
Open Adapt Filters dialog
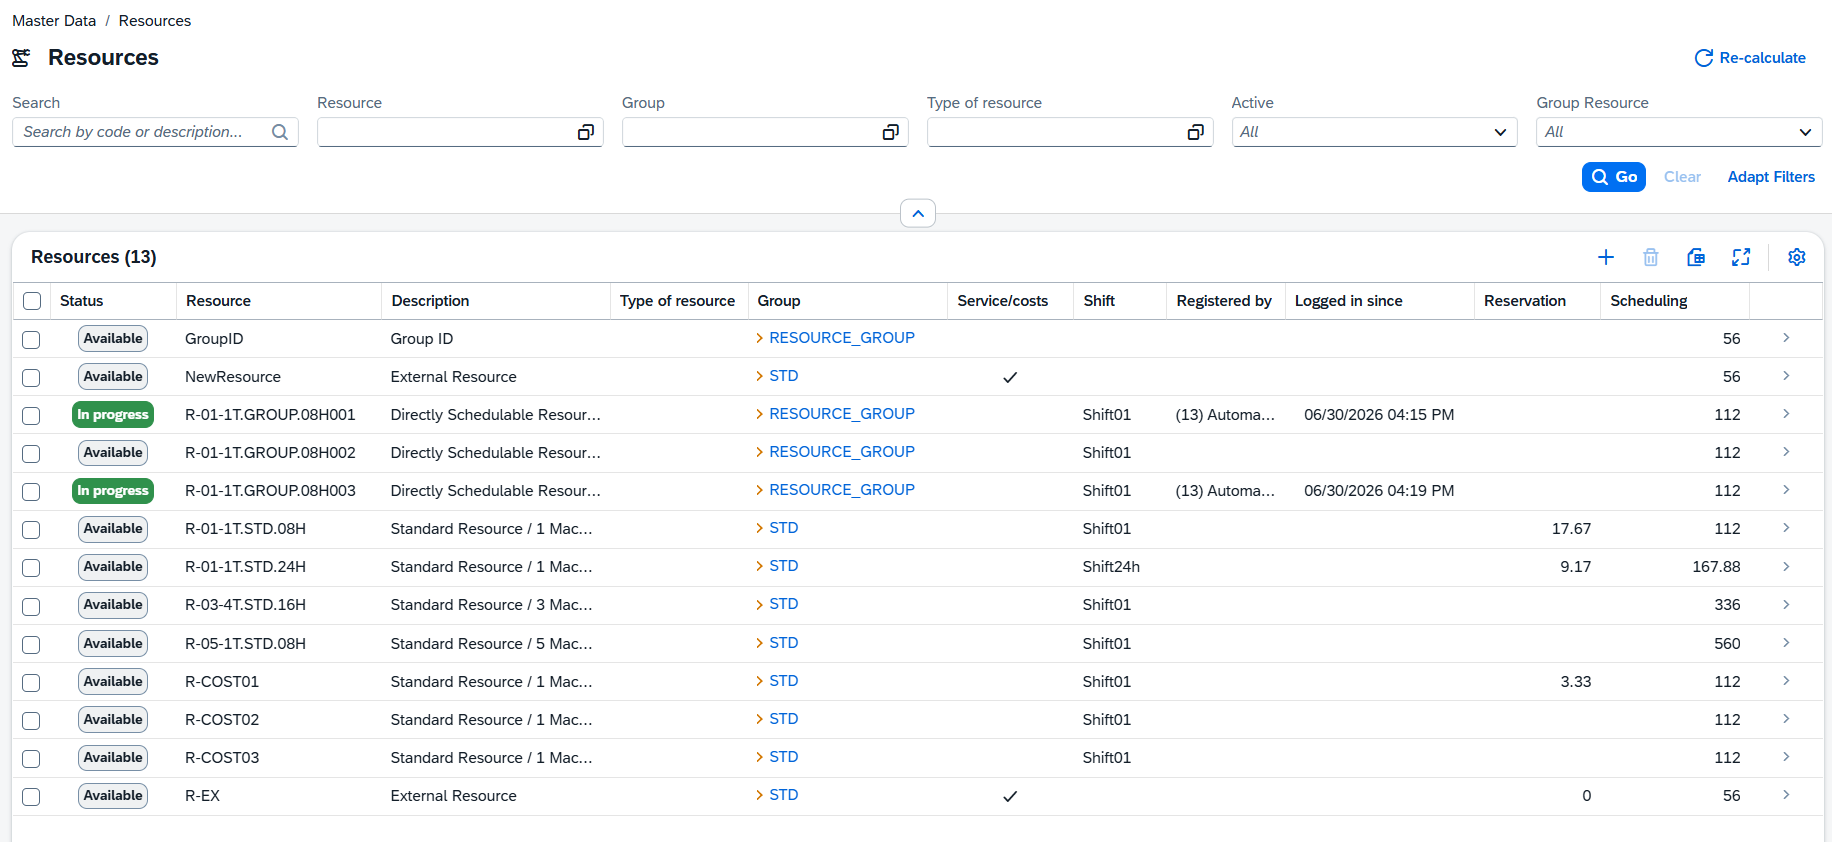pyautogui.click(x=1771, y=177)
